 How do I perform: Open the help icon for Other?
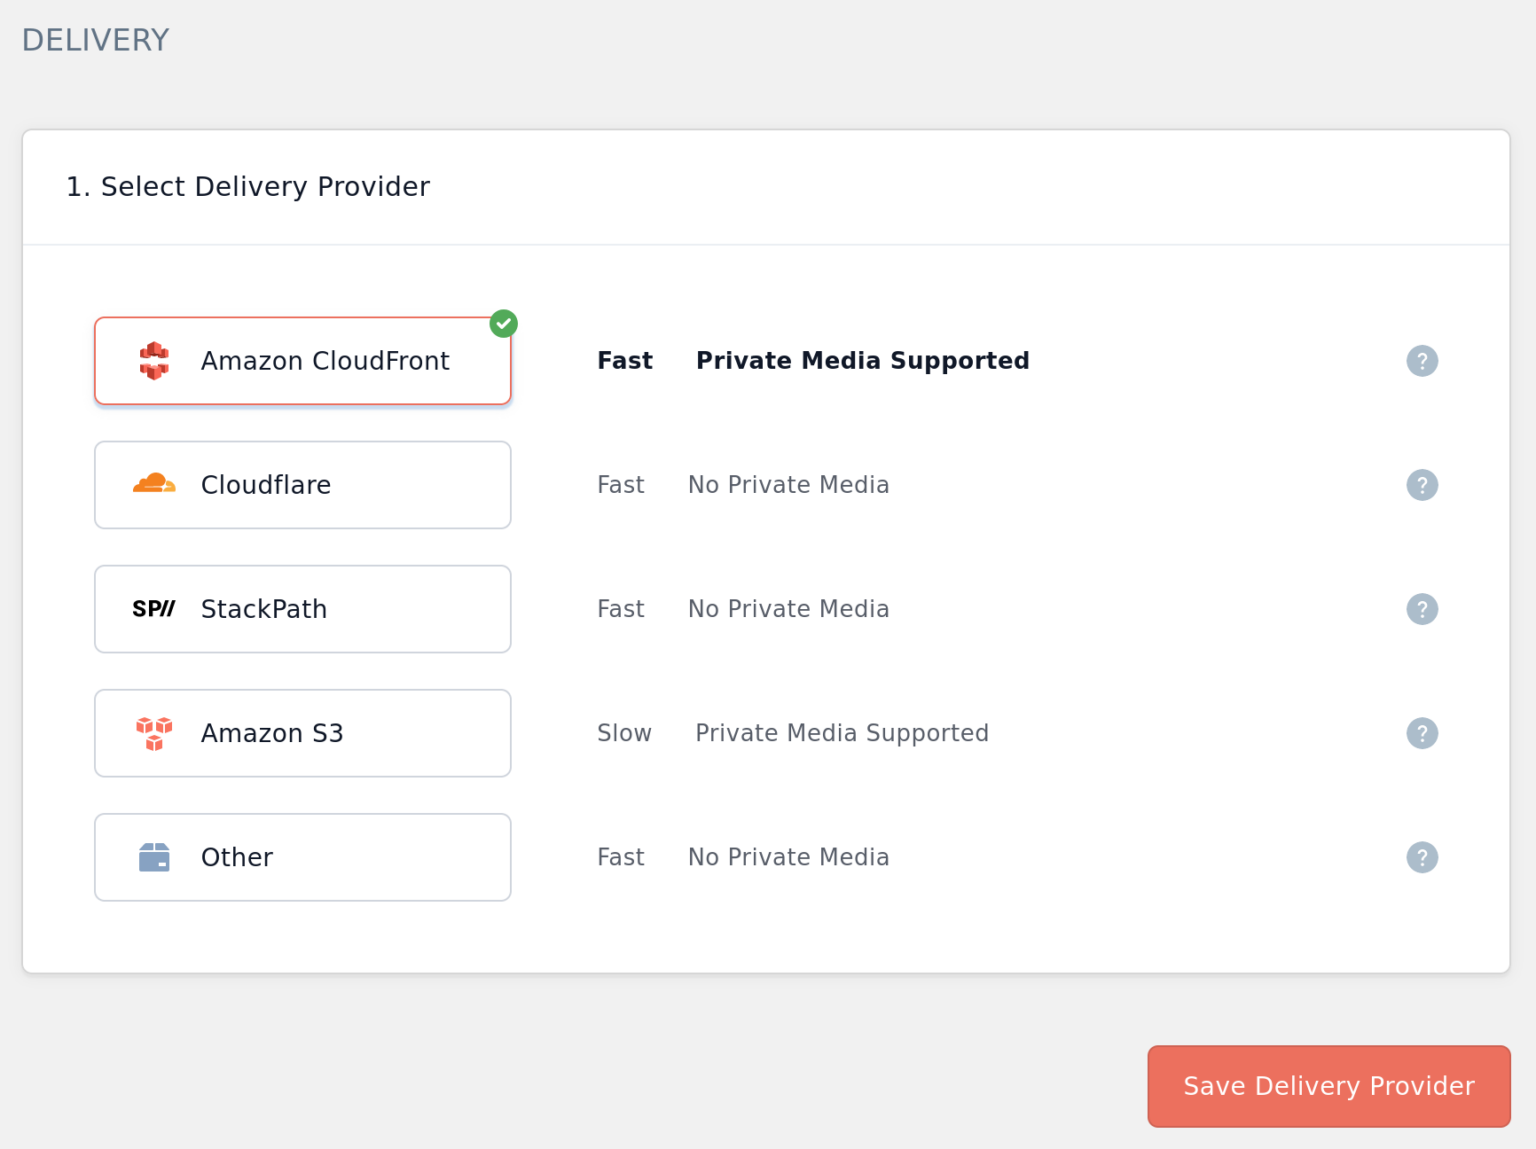click(x=1422, y=857)
